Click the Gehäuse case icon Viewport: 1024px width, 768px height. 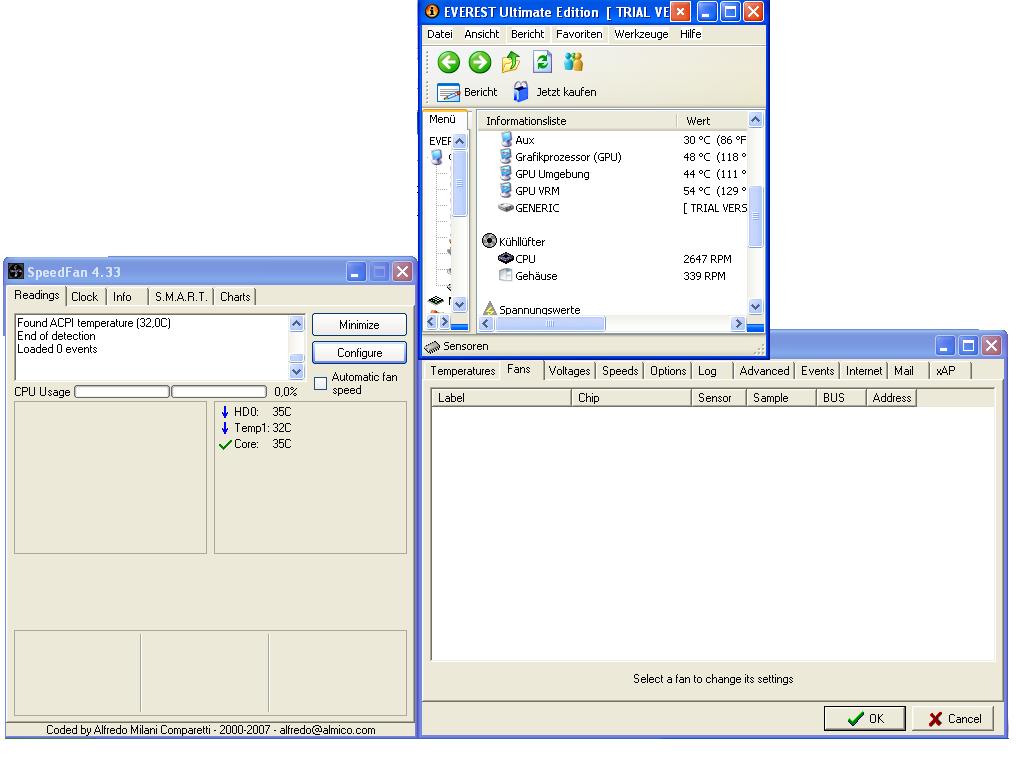point(505,275)
